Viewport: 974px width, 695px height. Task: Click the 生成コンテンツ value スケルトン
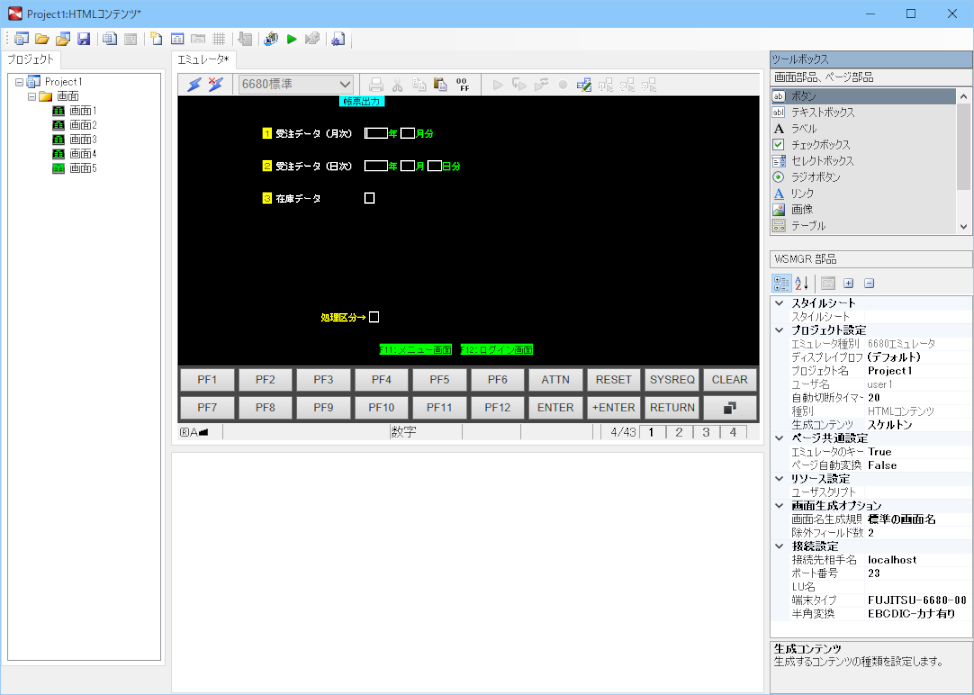[x=917, y=425]
